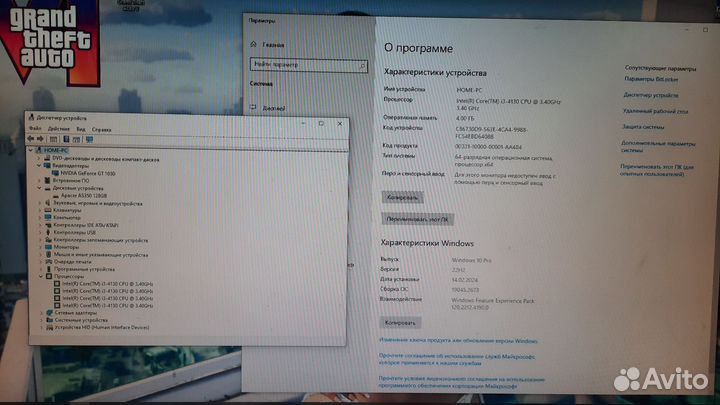Click the Программные устройства icon
Viewport: 720px width, 405px height.
click(49, 269)
